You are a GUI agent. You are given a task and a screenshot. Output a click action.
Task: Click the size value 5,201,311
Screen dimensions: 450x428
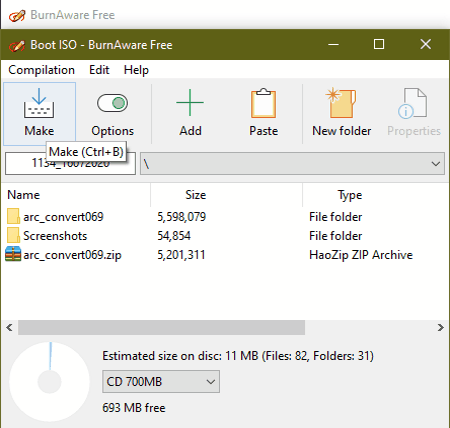pos(181,255)
